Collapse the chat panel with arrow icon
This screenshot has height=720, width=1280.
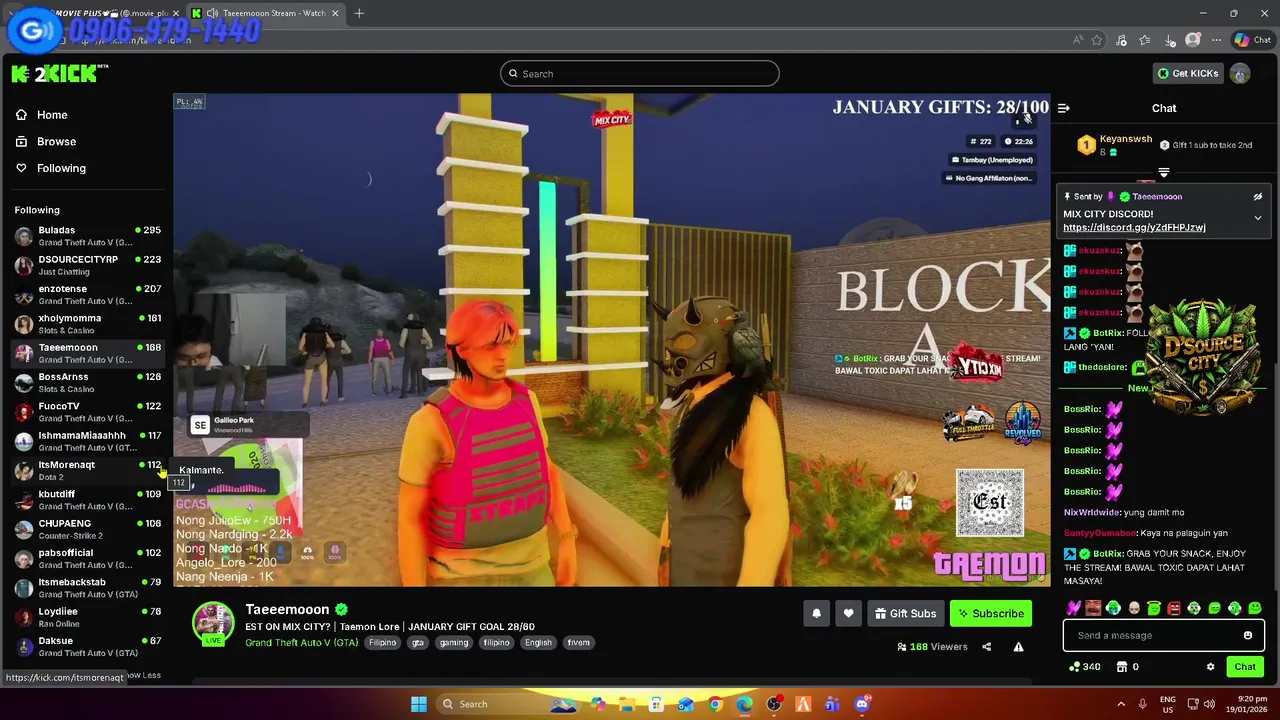[x=1064, y=108]
